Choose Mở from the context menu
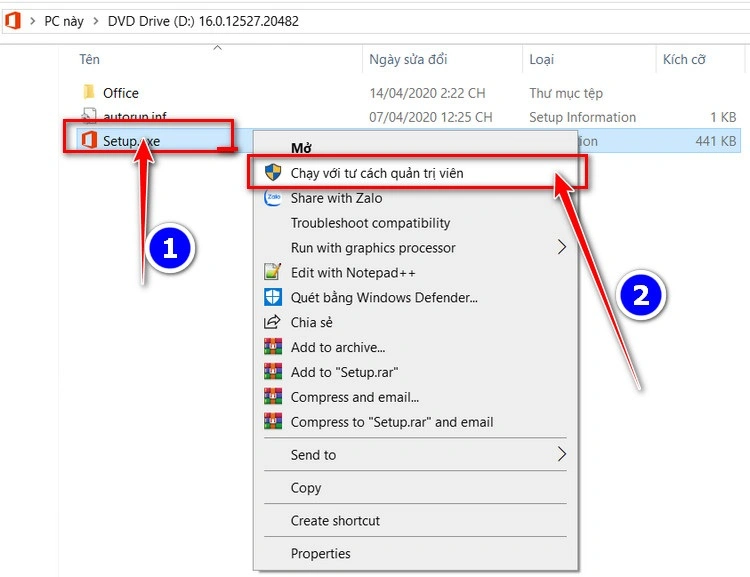This screenshot has width=750, height=577. click(301, 148)
